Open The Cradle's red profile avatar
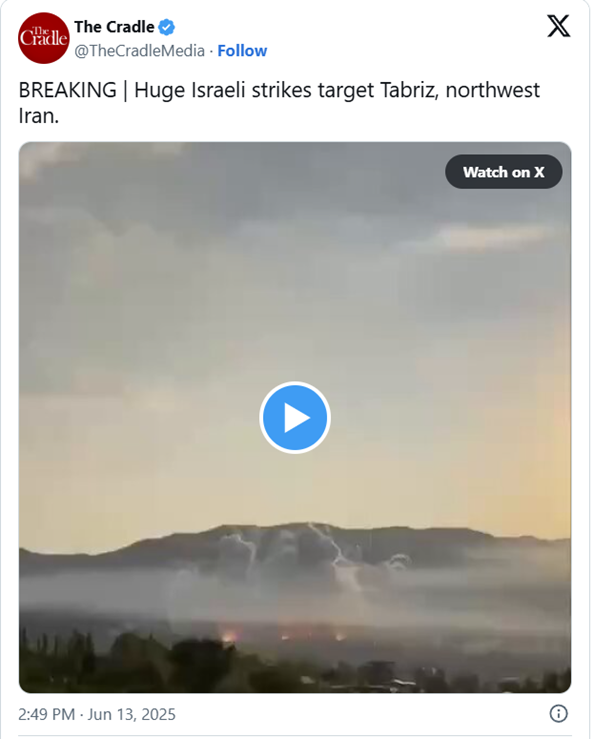594x739 pixels. [44, 38]
